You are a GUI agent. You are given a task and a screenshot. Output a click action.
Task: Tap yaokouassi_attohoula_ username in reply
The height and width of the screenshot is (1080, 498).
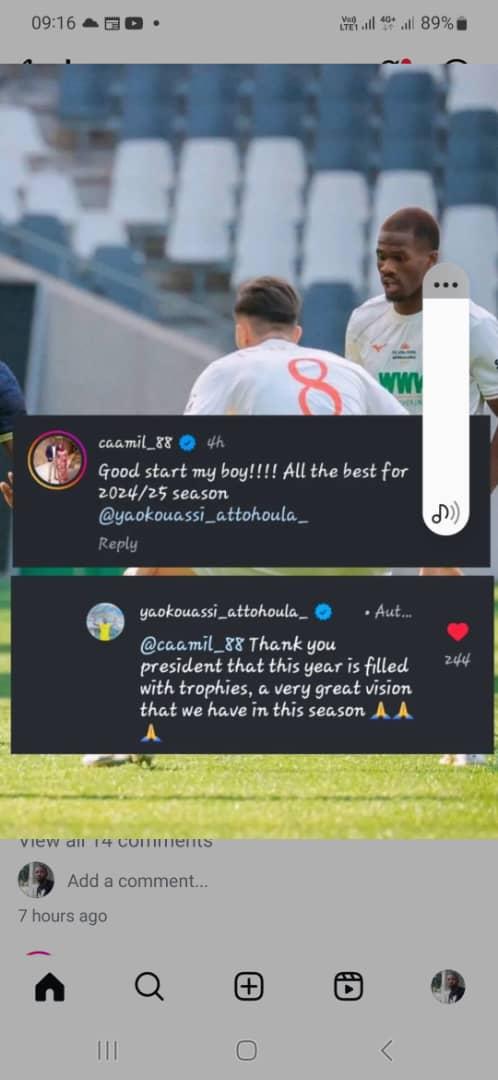pos(224,612)
